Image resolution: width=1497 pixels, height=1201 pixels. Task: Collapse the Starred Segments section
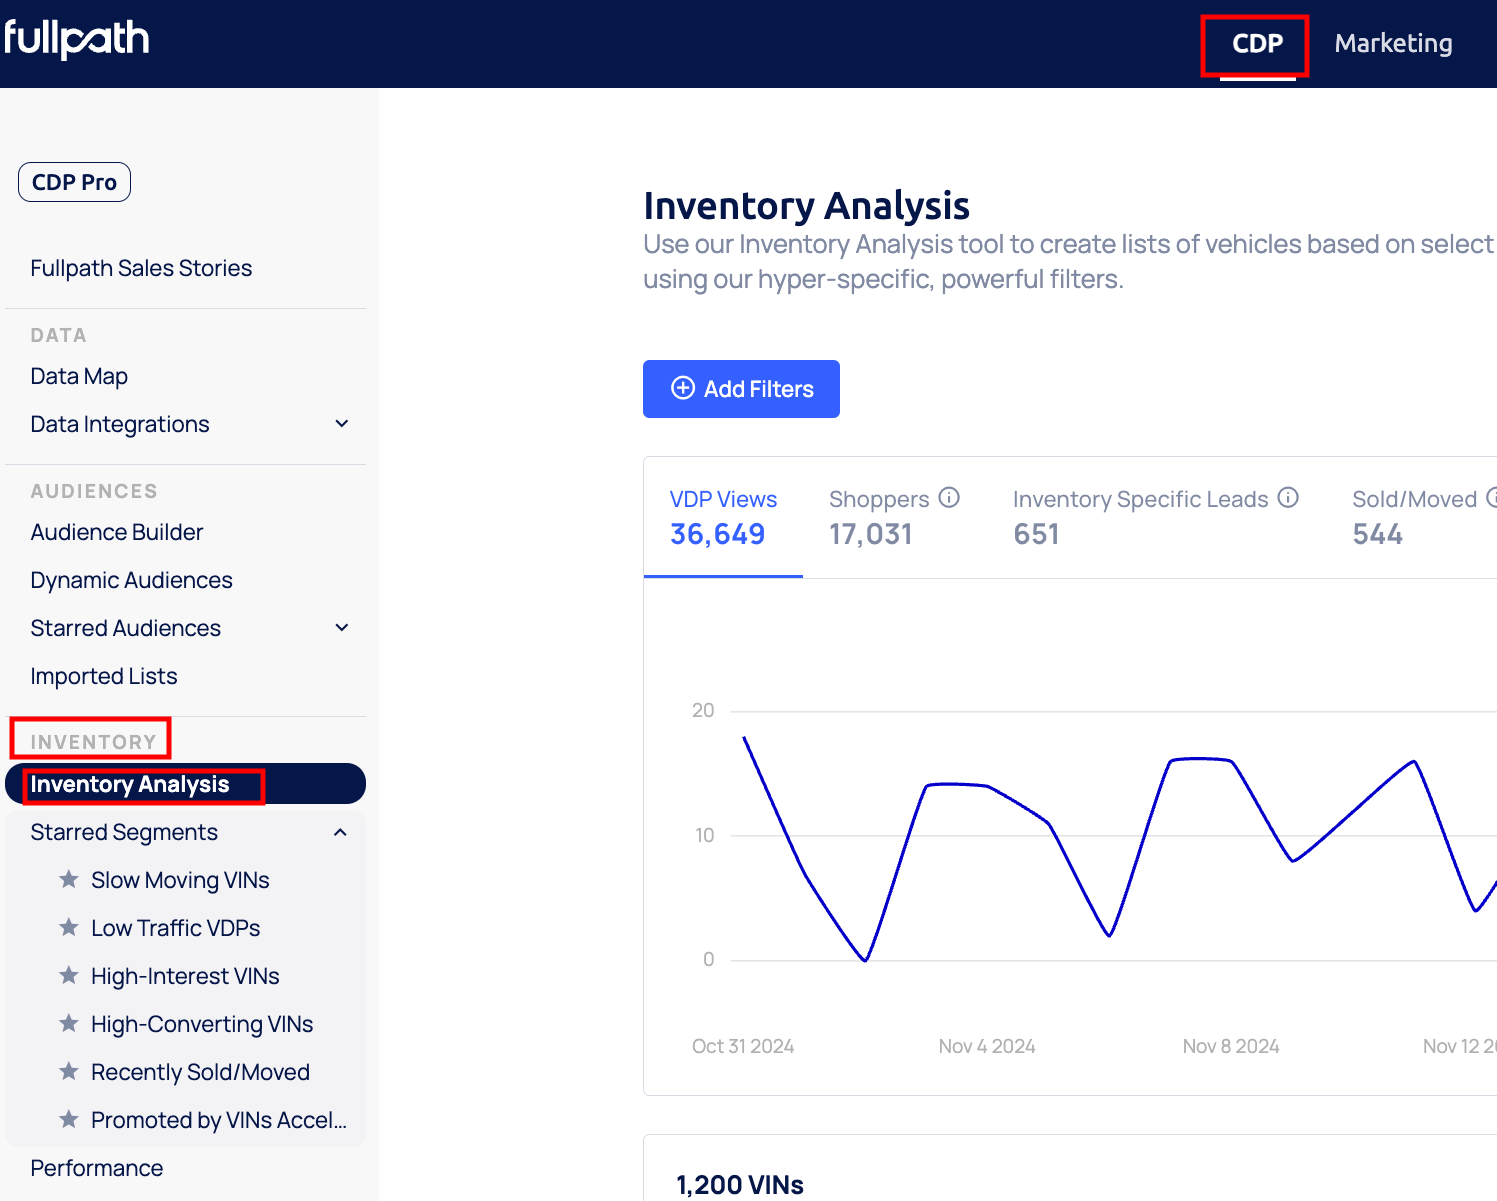[x=340, y=832]
